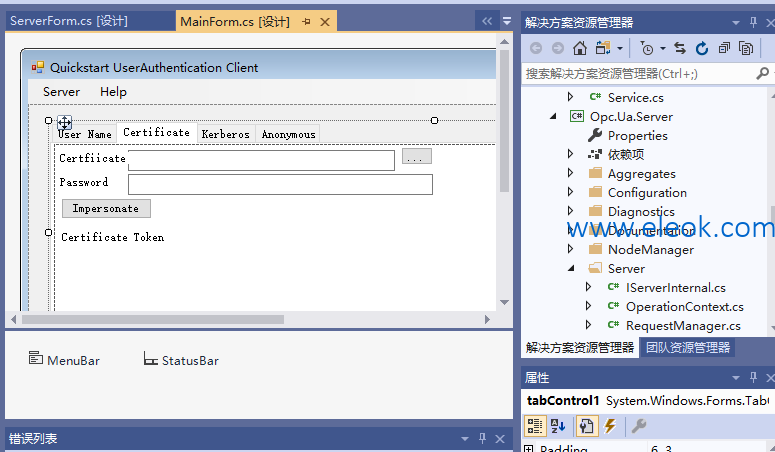Click the Property Pages wrench icon in Properties
Screen dimensions: 775x452
[639, 426]
